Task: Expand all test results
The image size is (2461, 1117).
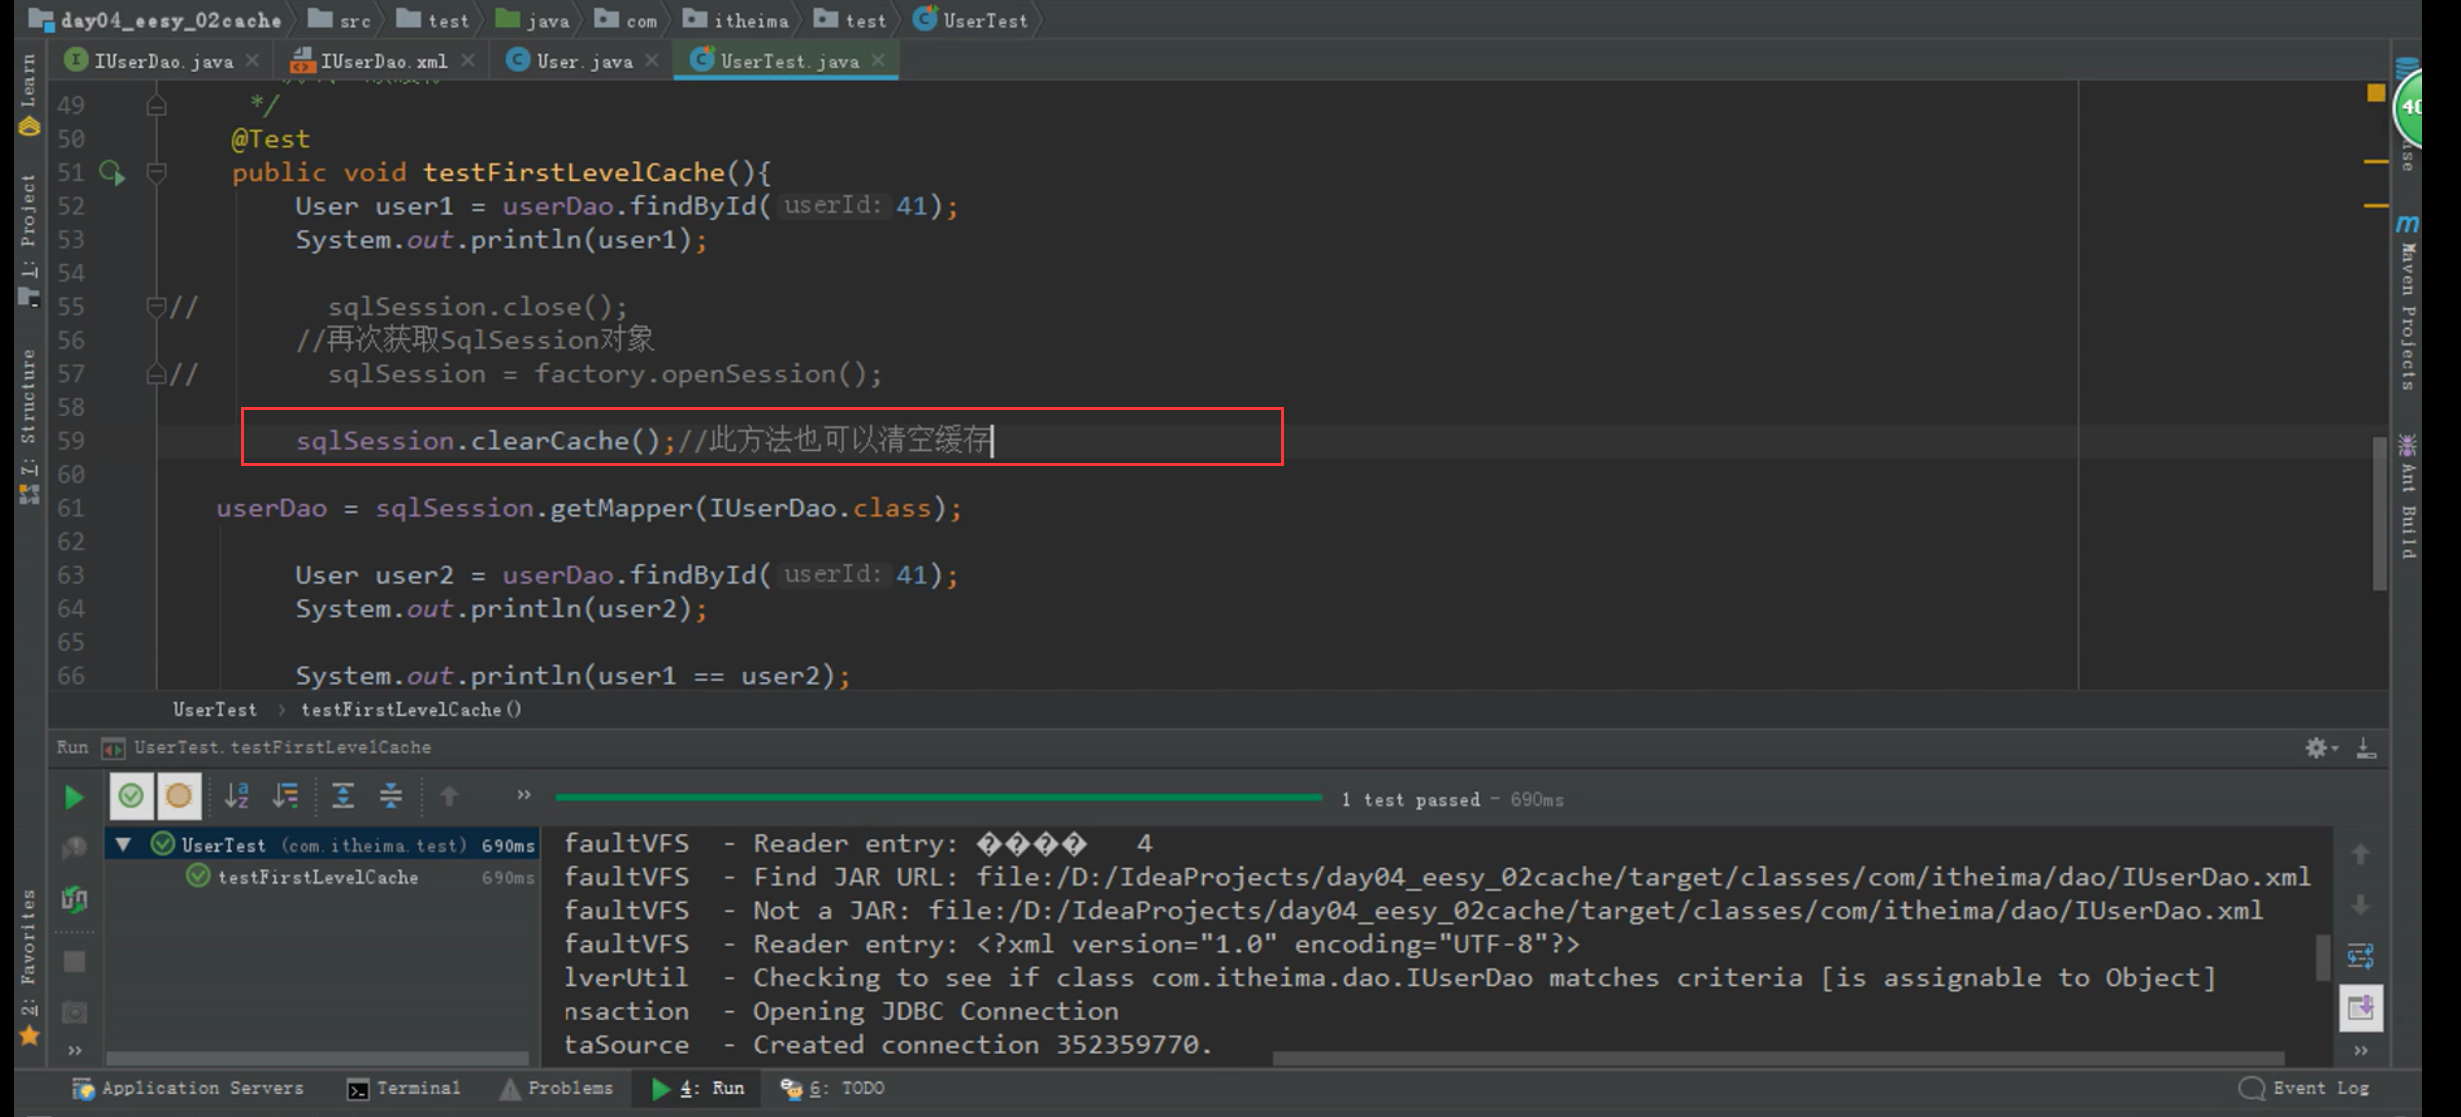Action: click(343, 796)
